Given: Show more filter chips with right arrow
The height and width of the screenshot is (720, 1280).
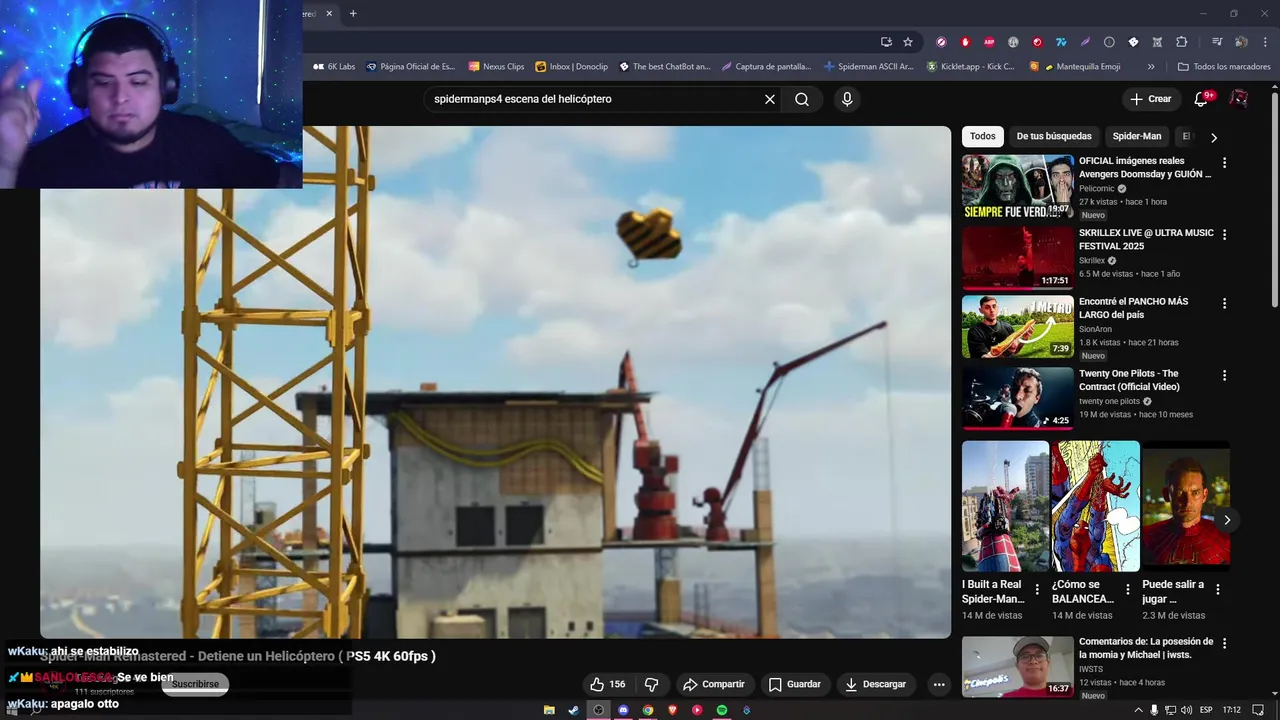Looking at the screenshot, I should pos(1214,137).
